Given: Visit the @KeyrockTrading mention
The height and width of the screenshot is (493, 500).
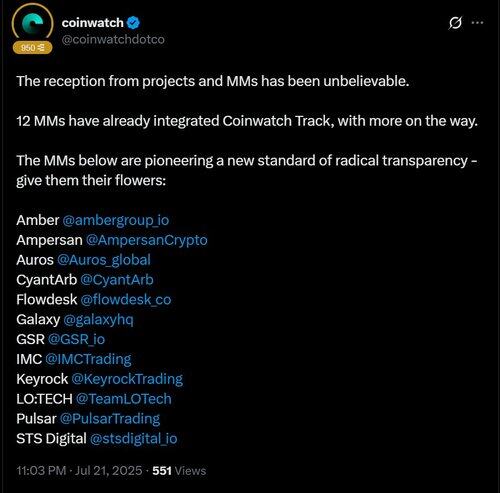Looking at the screenshot, I should (x=127, y=379).
